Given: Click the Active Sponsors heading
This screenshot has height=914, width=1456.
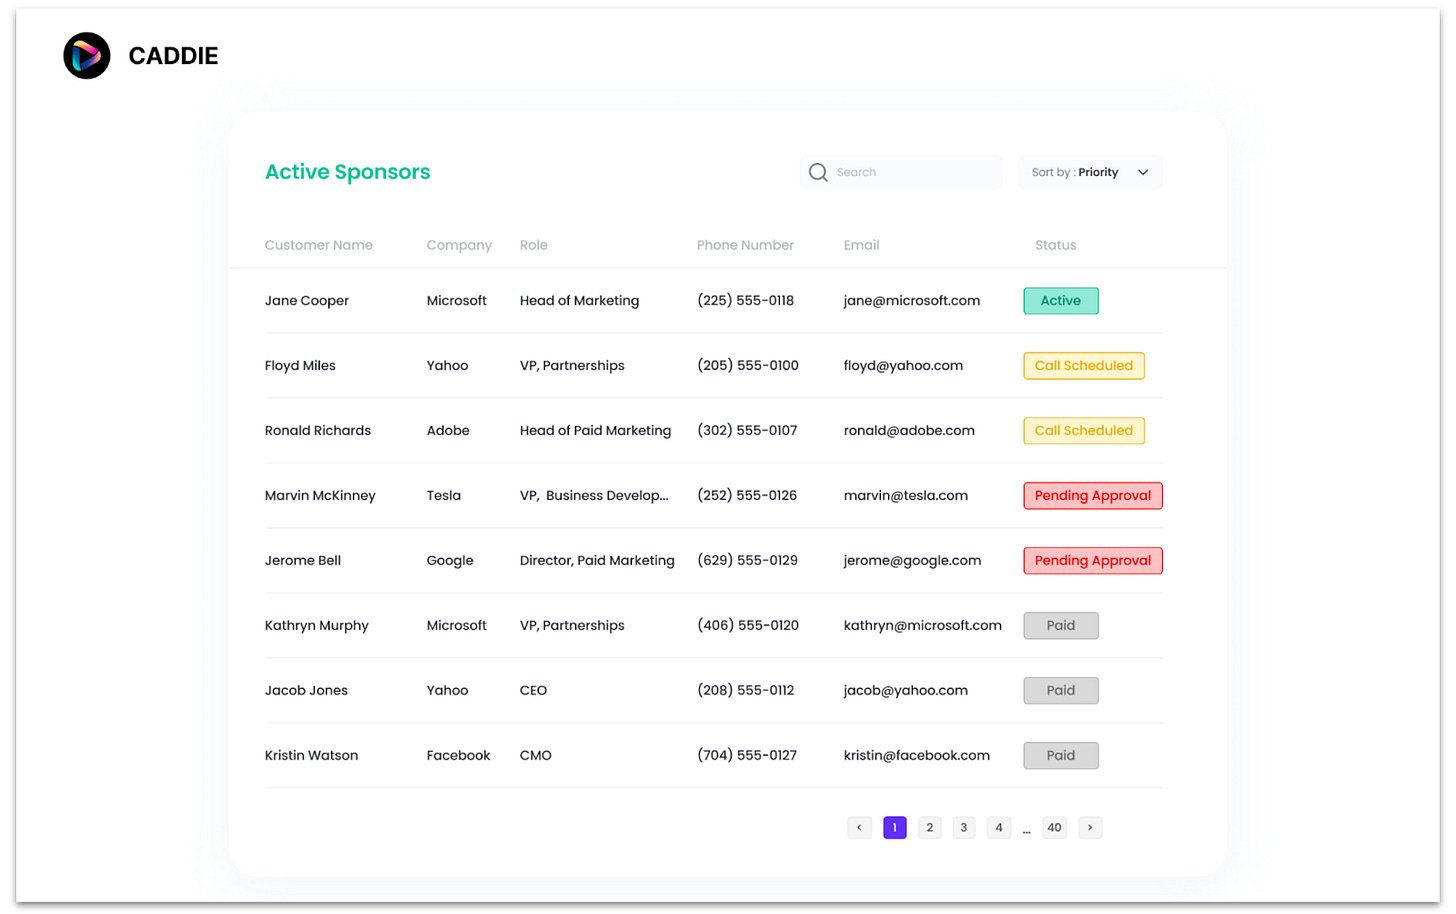Looking at the screenshot, I should (x=347, y=172).
